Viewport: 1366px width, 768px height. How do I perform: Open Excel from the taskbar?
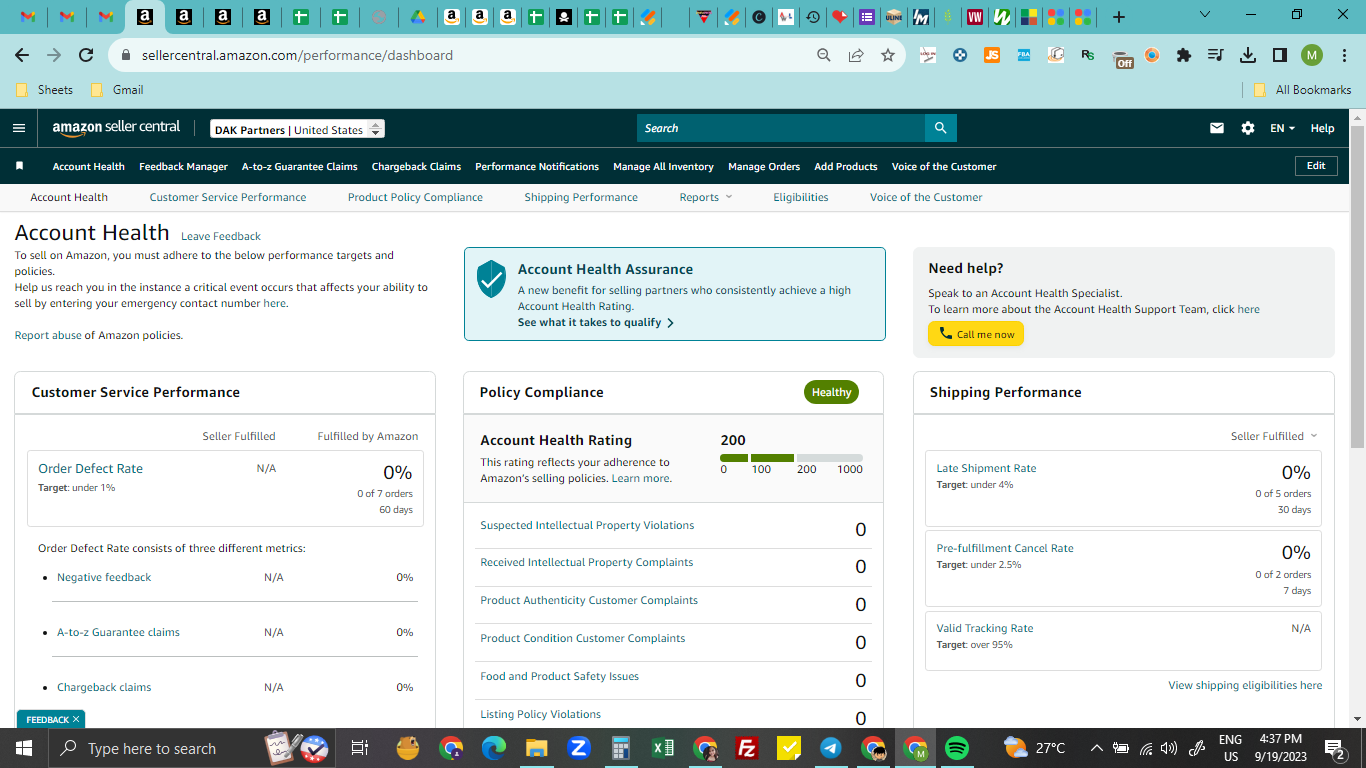(662, 748)
